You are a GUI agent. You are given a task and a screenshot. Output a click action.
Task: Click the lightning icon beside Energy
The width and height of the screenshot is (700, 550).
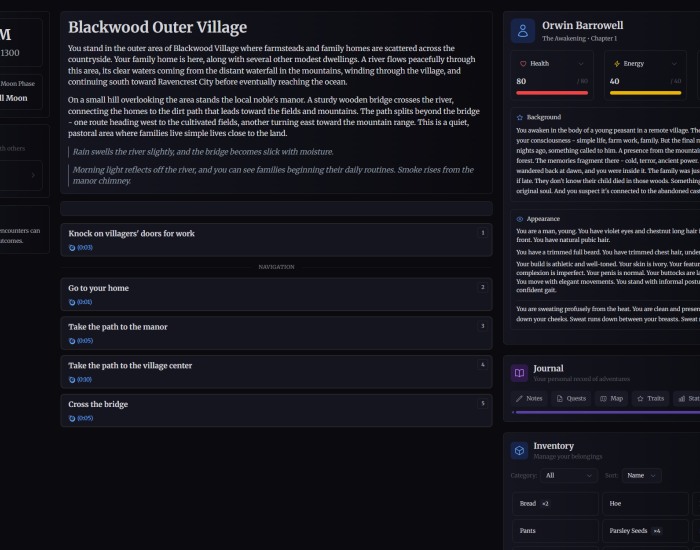pyautogui.click(x=615, y=63)
